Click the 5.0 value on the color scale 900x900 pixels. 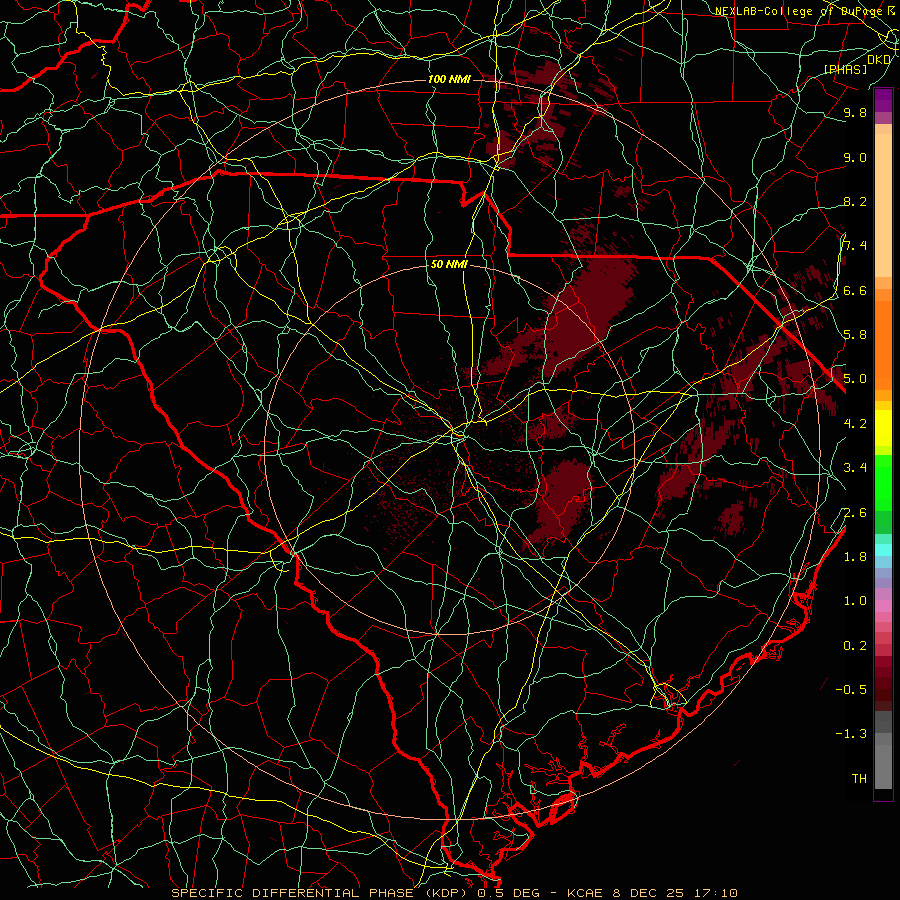pos(855,379)
